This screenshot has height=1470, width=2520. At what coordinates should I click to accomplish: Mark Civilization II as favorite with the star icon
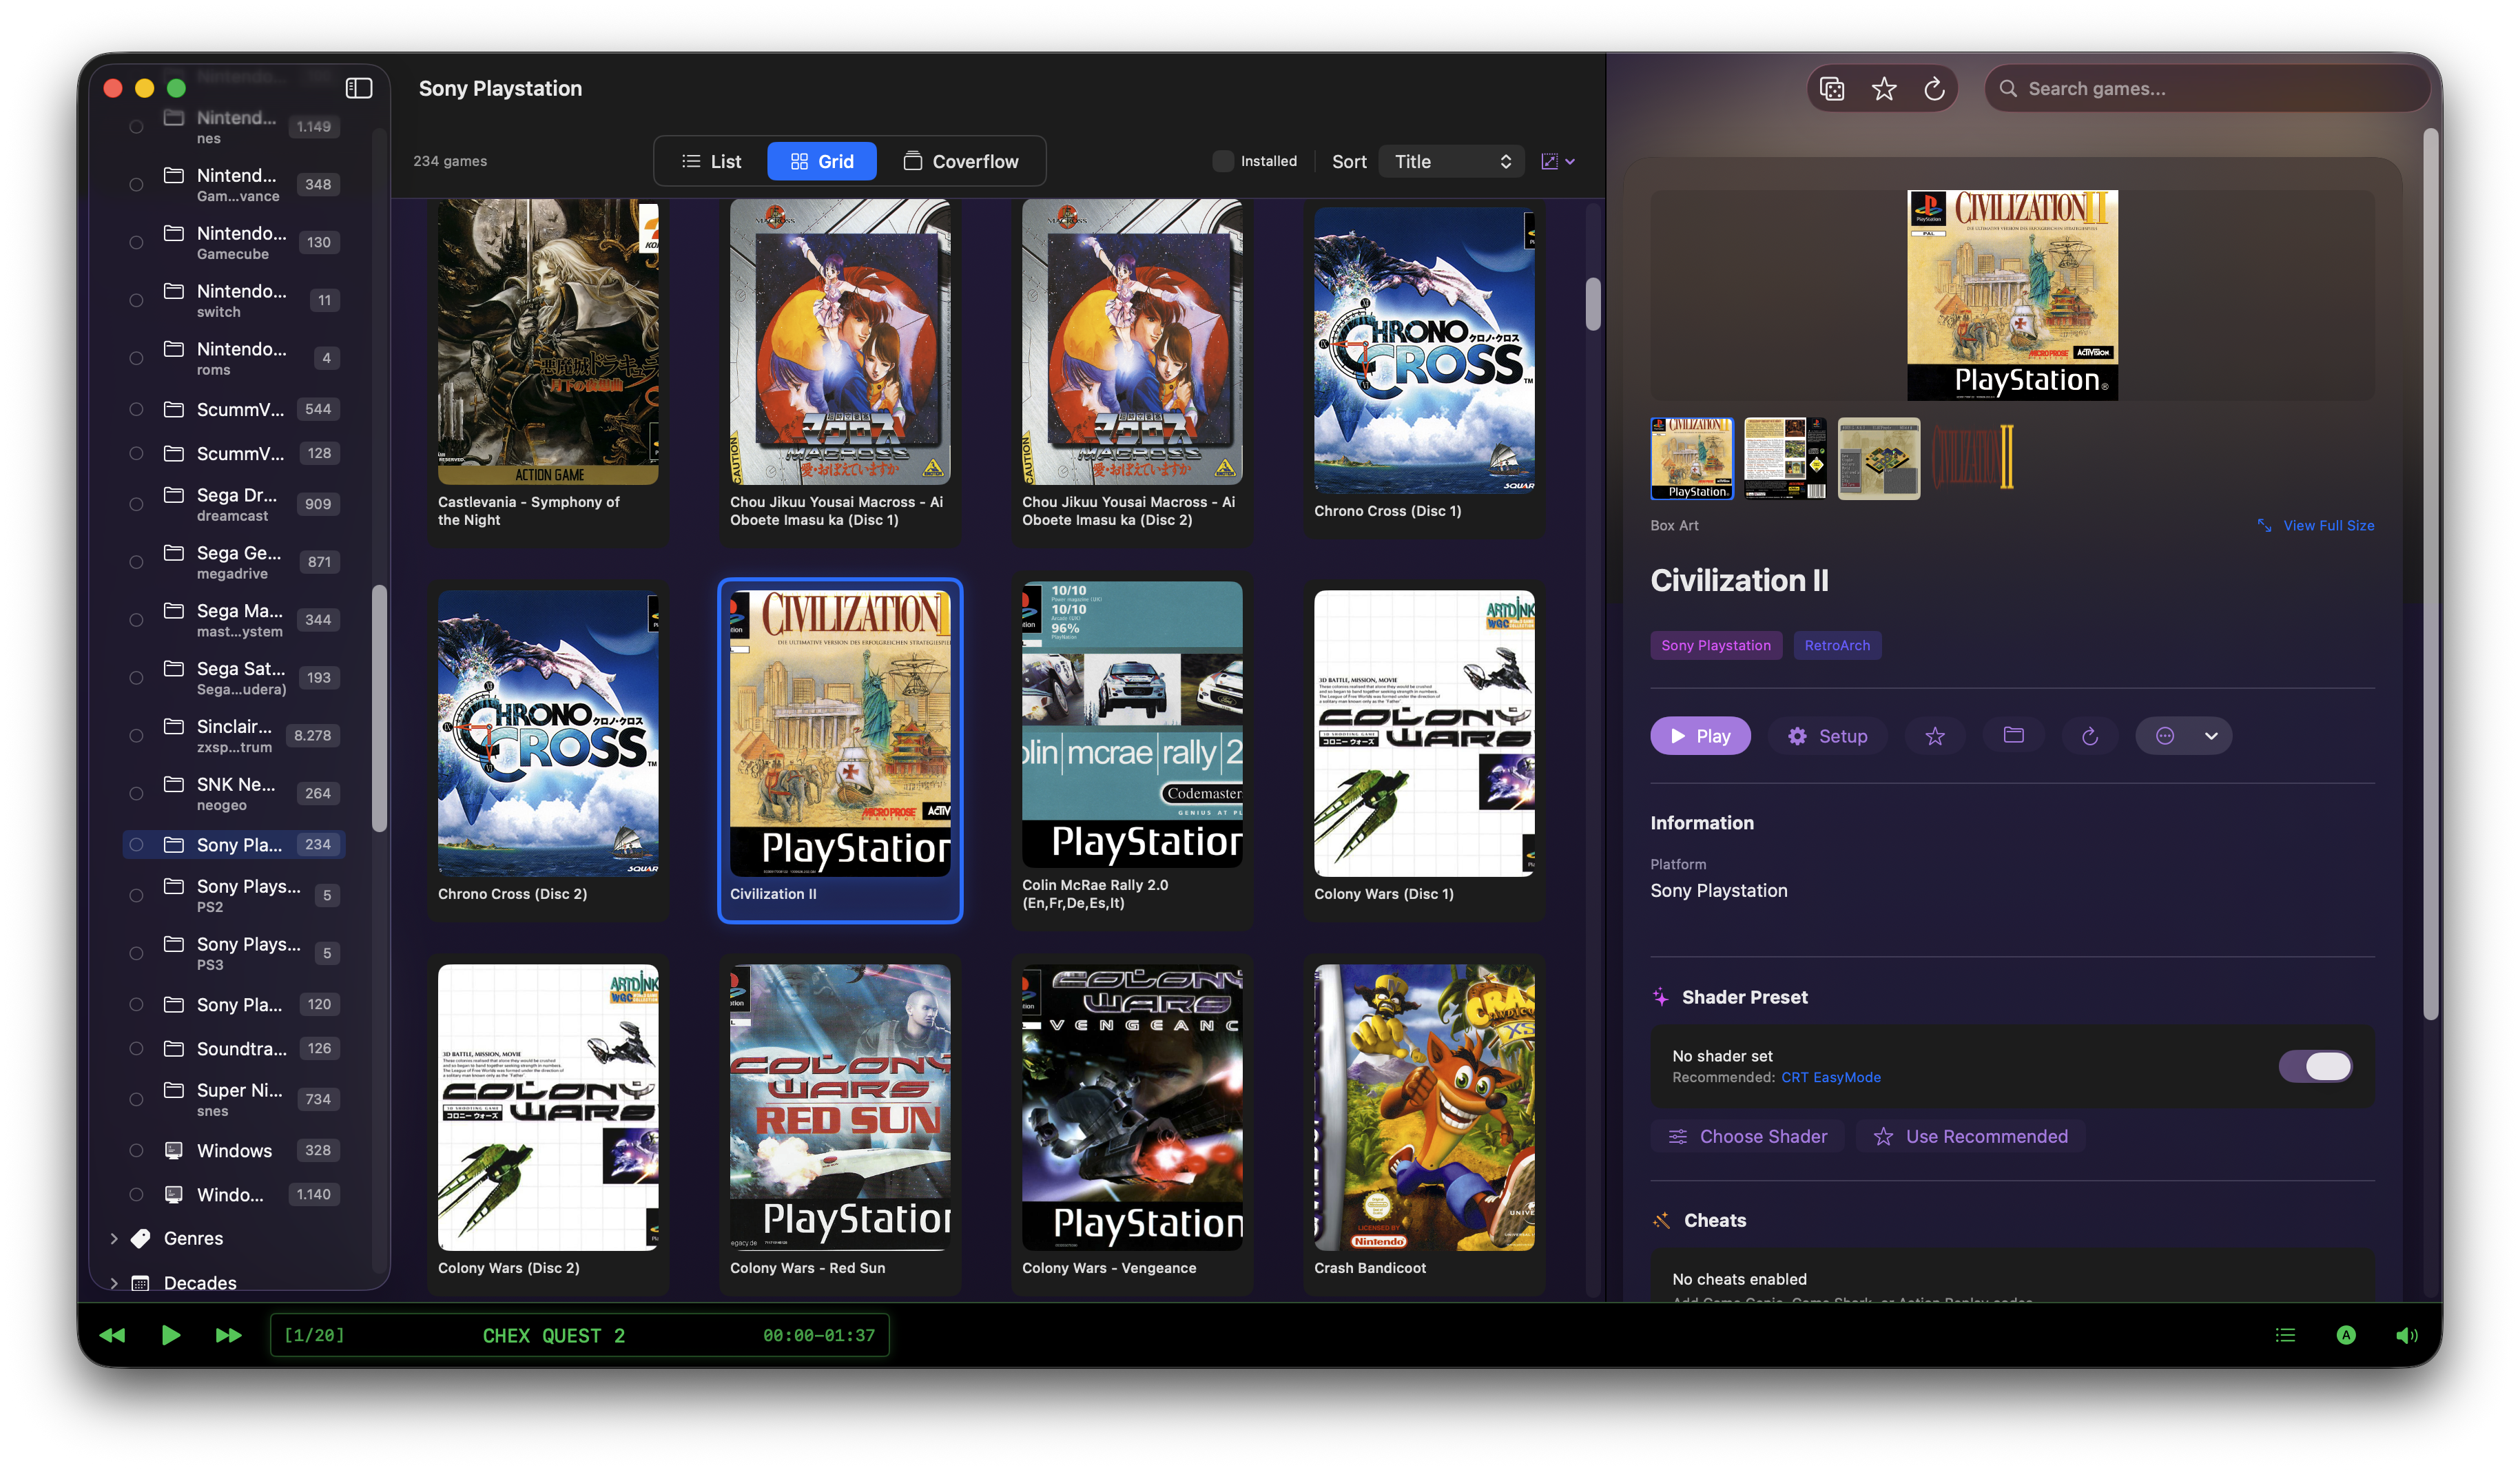coord(1936,736)
